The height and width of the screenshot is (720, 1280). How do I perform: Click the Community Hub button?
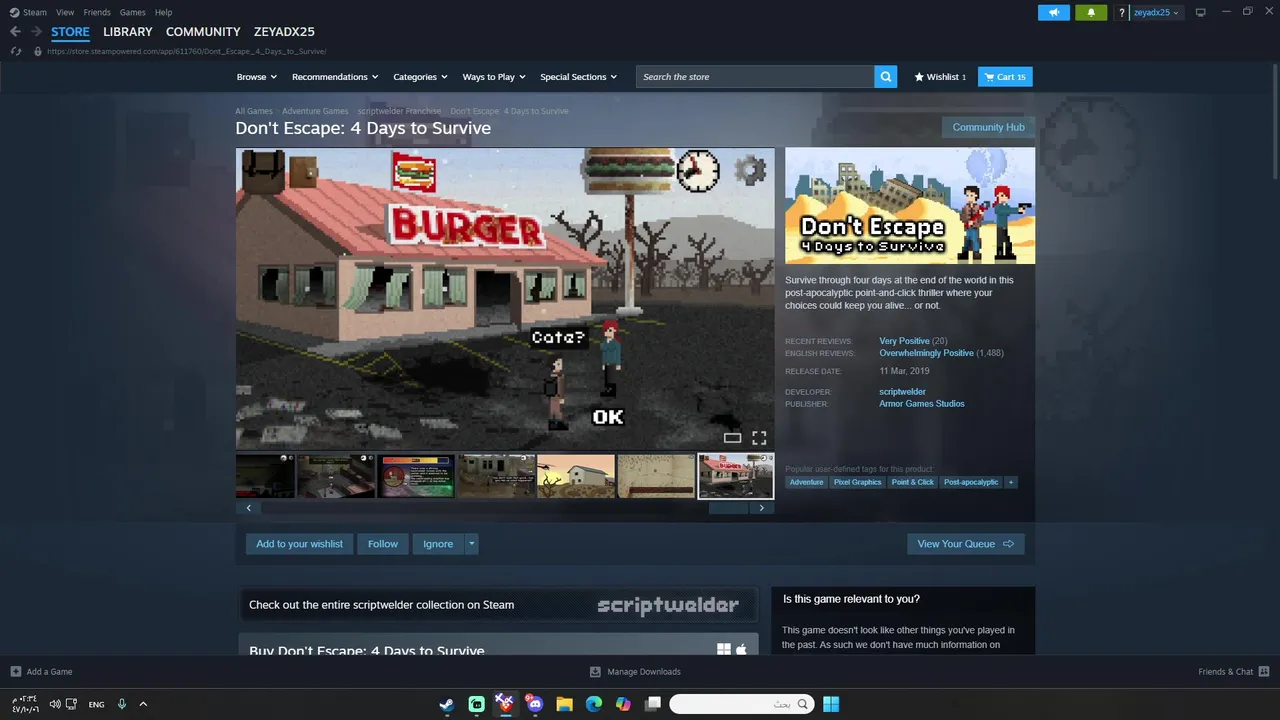pos(988,127)
